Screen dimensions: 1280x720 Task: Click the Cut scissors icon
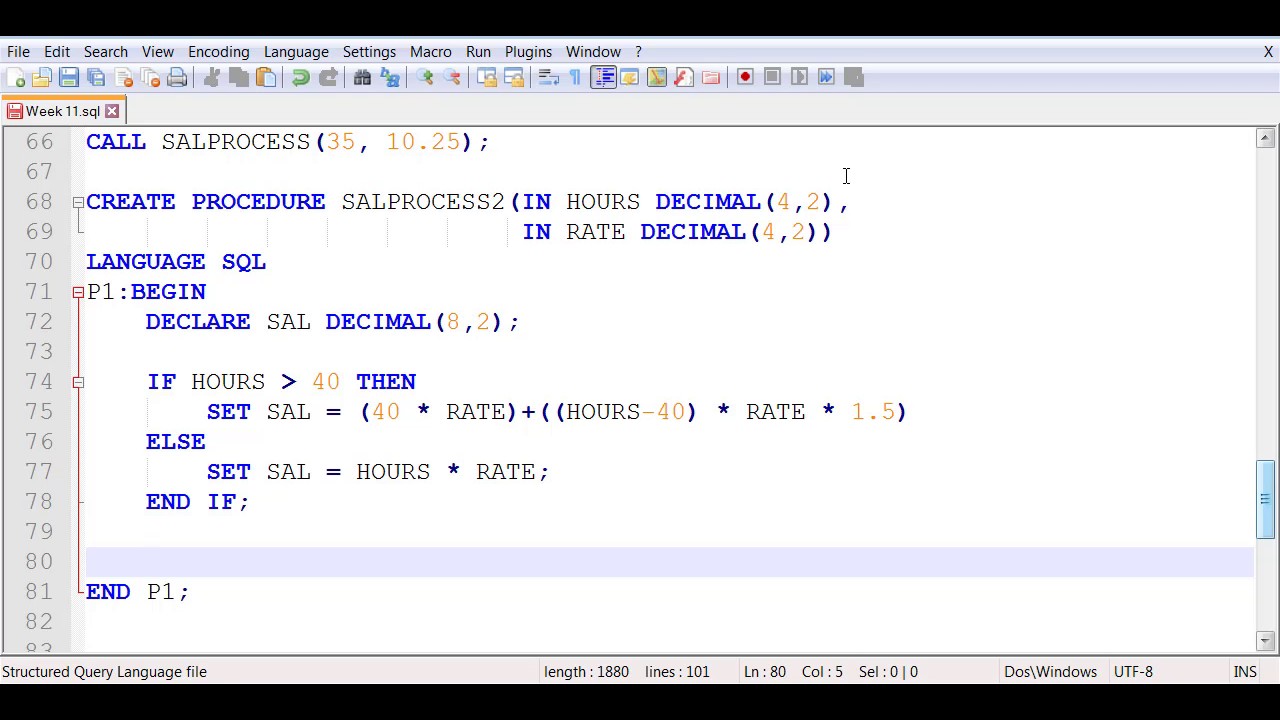[x=212, y=77]
